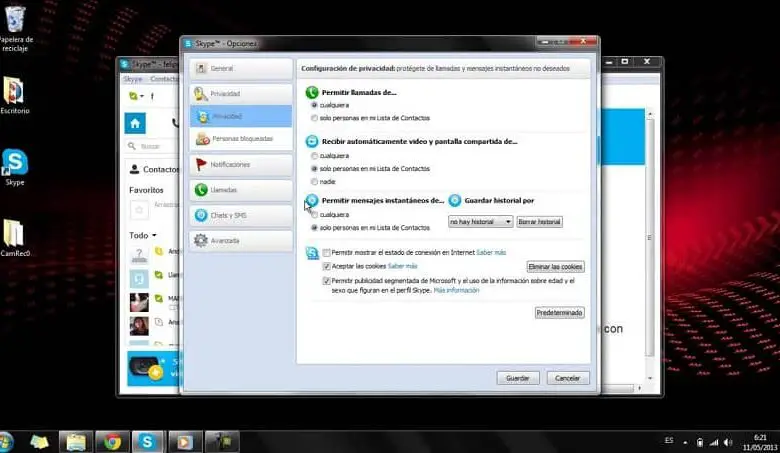Click the 'Predeterminado' button

click(x=559, y=313)
